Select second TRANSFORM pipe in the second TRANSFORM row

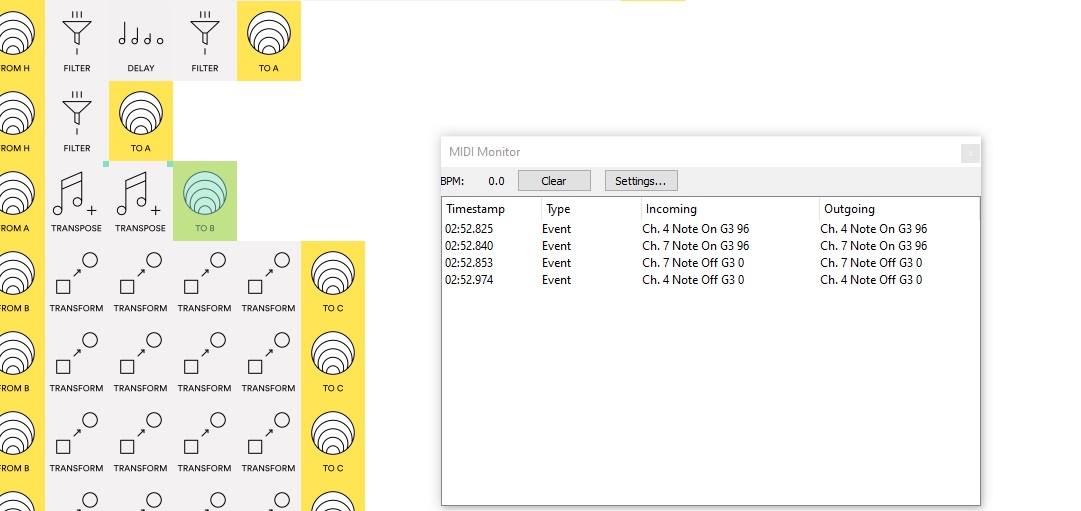point(141,361)
